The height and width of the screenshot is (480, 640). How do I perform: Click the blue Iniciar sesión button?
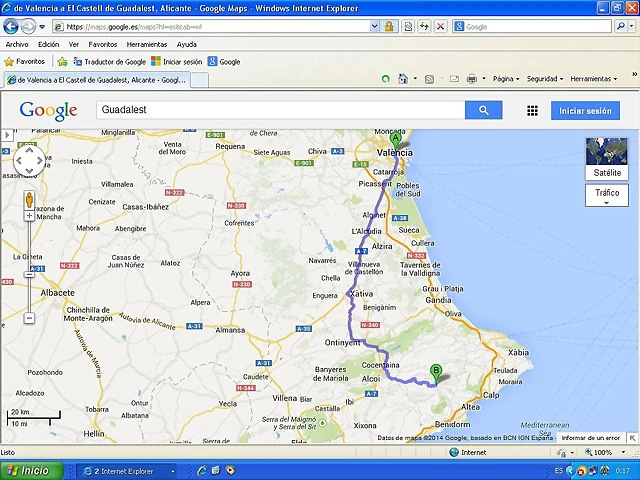coord(585,111)
